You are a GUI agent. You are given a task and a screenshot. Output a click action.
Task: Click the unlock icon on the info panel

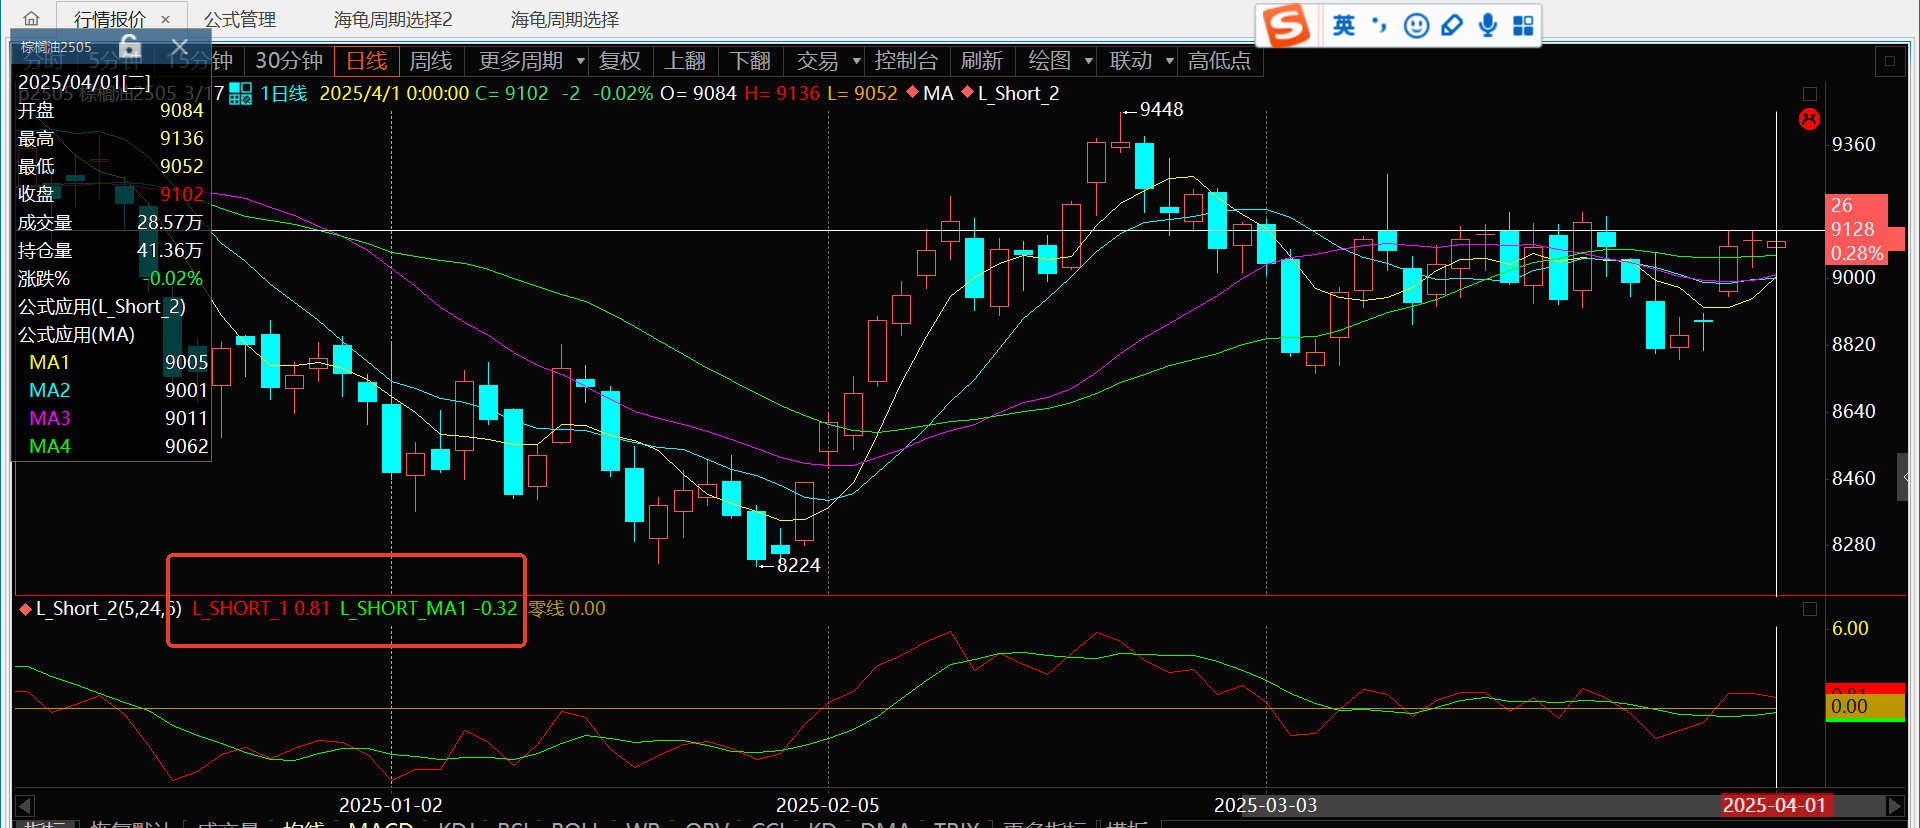coord(130,46)
